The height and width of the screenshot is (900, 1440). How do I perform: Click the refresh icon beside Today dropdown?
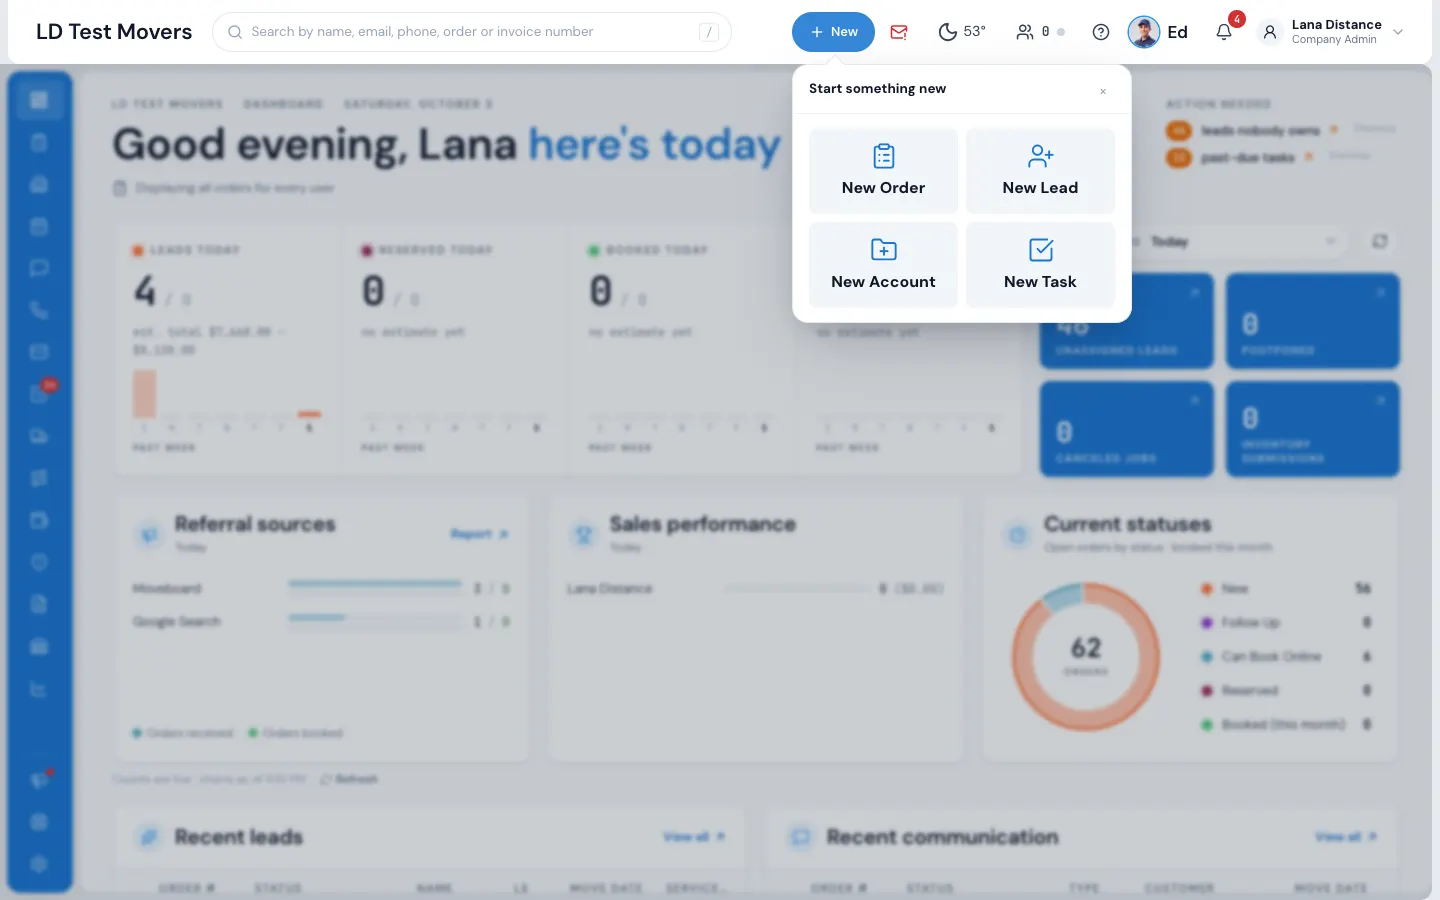pyautogui.click(x=1380, y=241)
